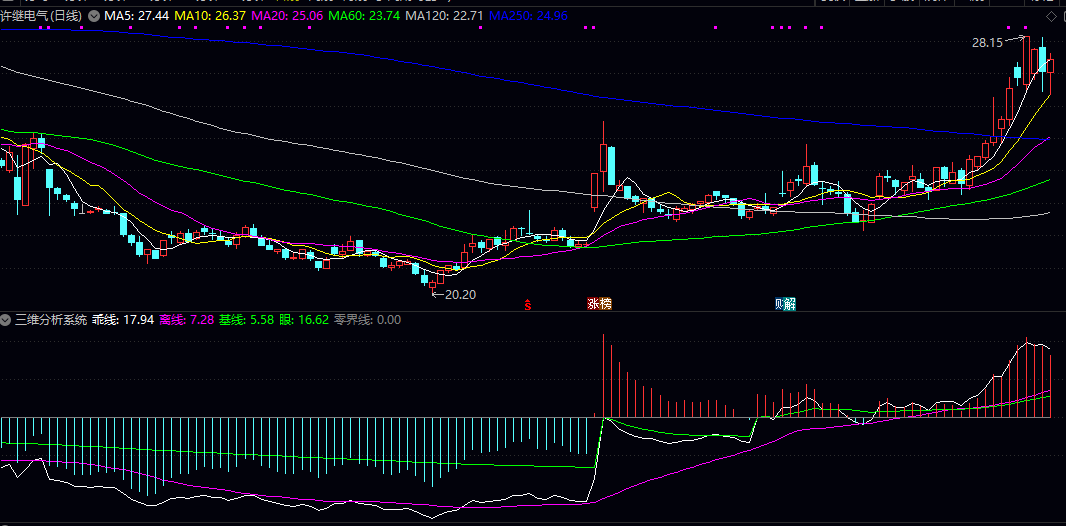Open the 财解 event marker

(x=786, y=304)
